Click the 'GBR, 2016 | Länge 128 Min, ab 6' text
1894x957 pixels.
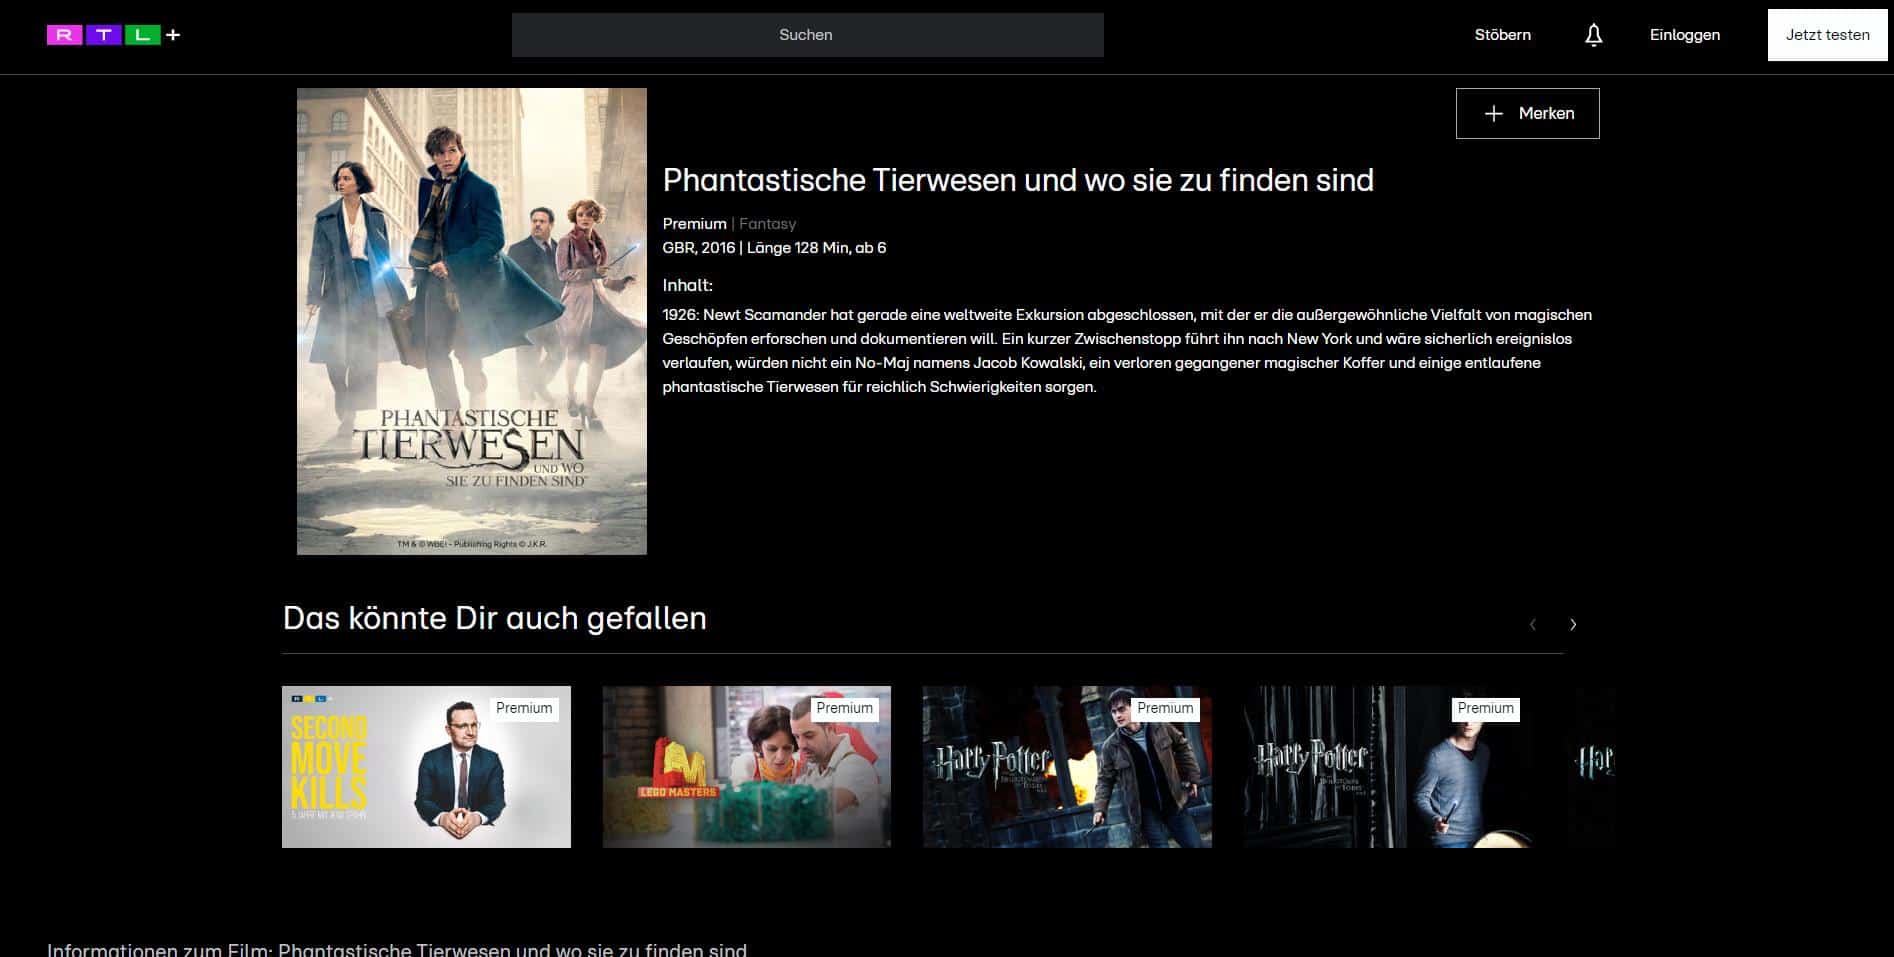(x=774, y=248)
